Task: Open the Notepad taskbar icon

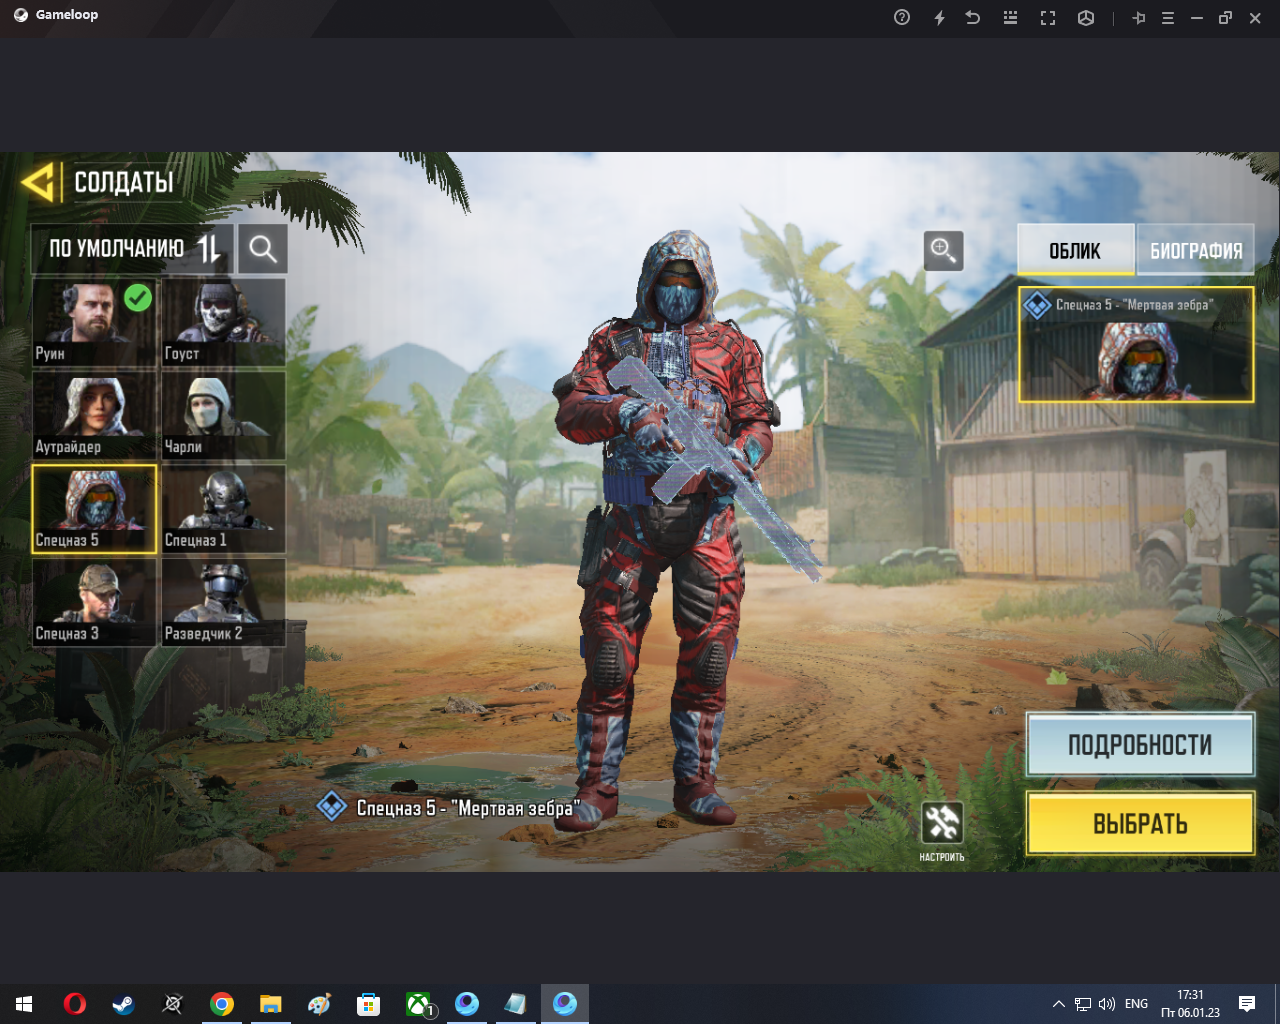Action: (515, 1004)
